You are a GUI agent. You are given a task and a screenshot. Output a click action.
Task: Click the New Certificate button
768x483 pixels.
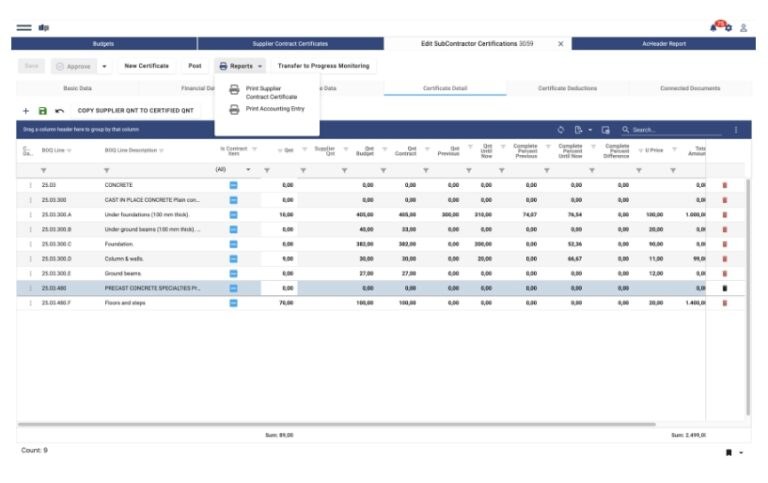click(x=146, y=66)
